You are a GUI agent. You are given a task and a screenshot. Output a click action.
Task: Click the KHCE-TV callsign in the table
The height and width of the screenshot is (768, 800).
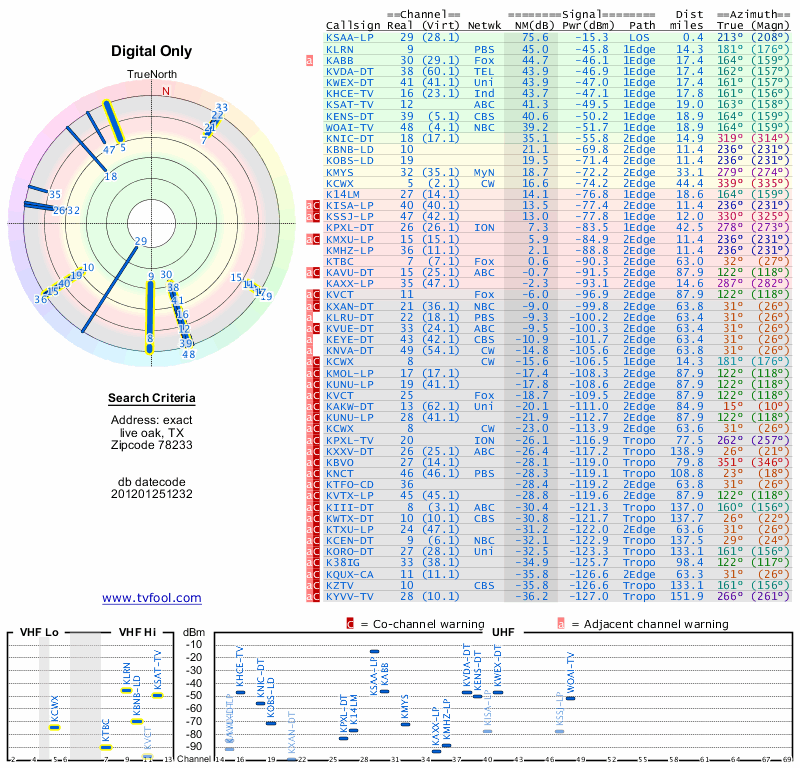tap(349, 94)
